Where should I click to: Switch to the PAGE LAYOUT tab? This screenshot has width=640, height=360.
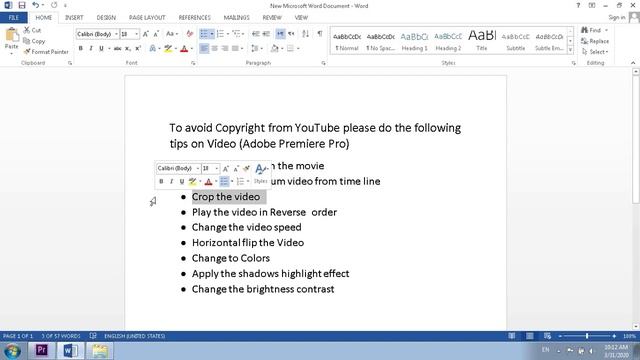point(147,18)
